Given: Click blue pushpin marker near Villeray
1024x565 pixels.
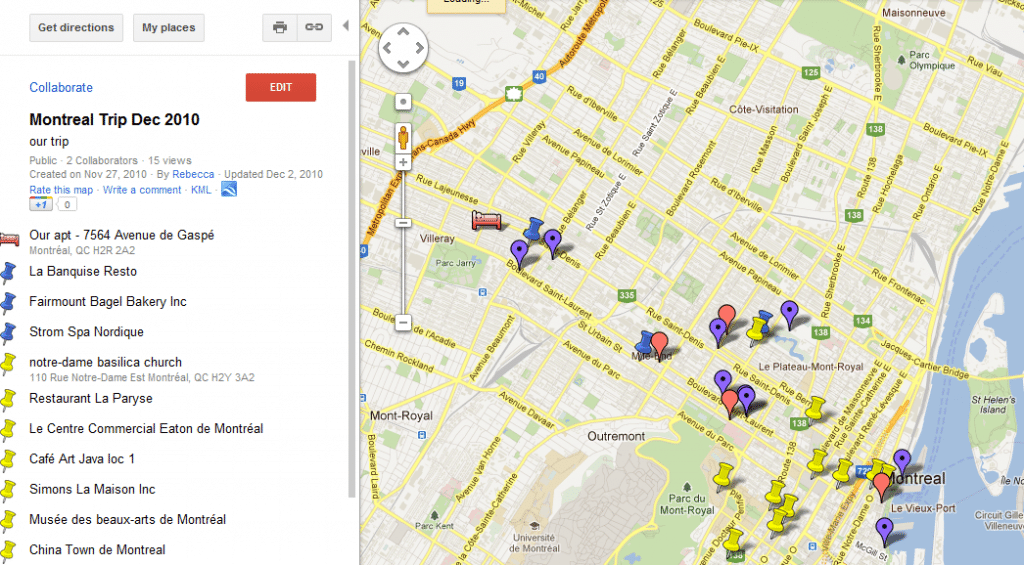Looking at the screenshot, I should pos(534,229).
